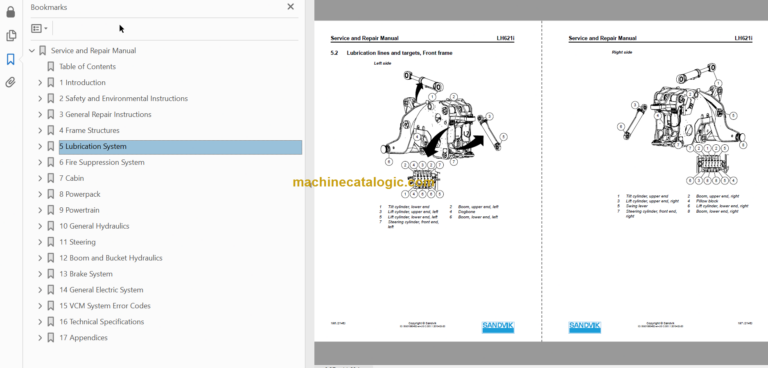Click bookmark icon beside 7 Cabin

click(x=50, y=178)
